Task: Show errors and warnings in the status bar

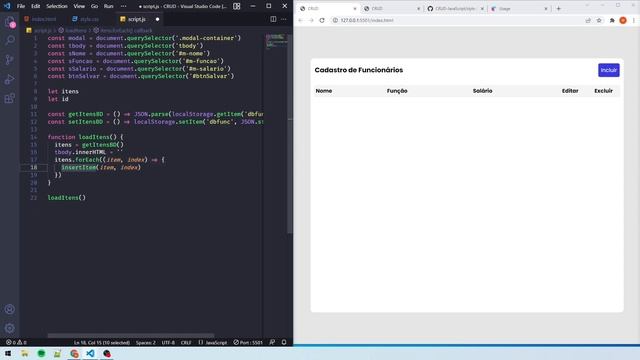Action: [16, 342]
